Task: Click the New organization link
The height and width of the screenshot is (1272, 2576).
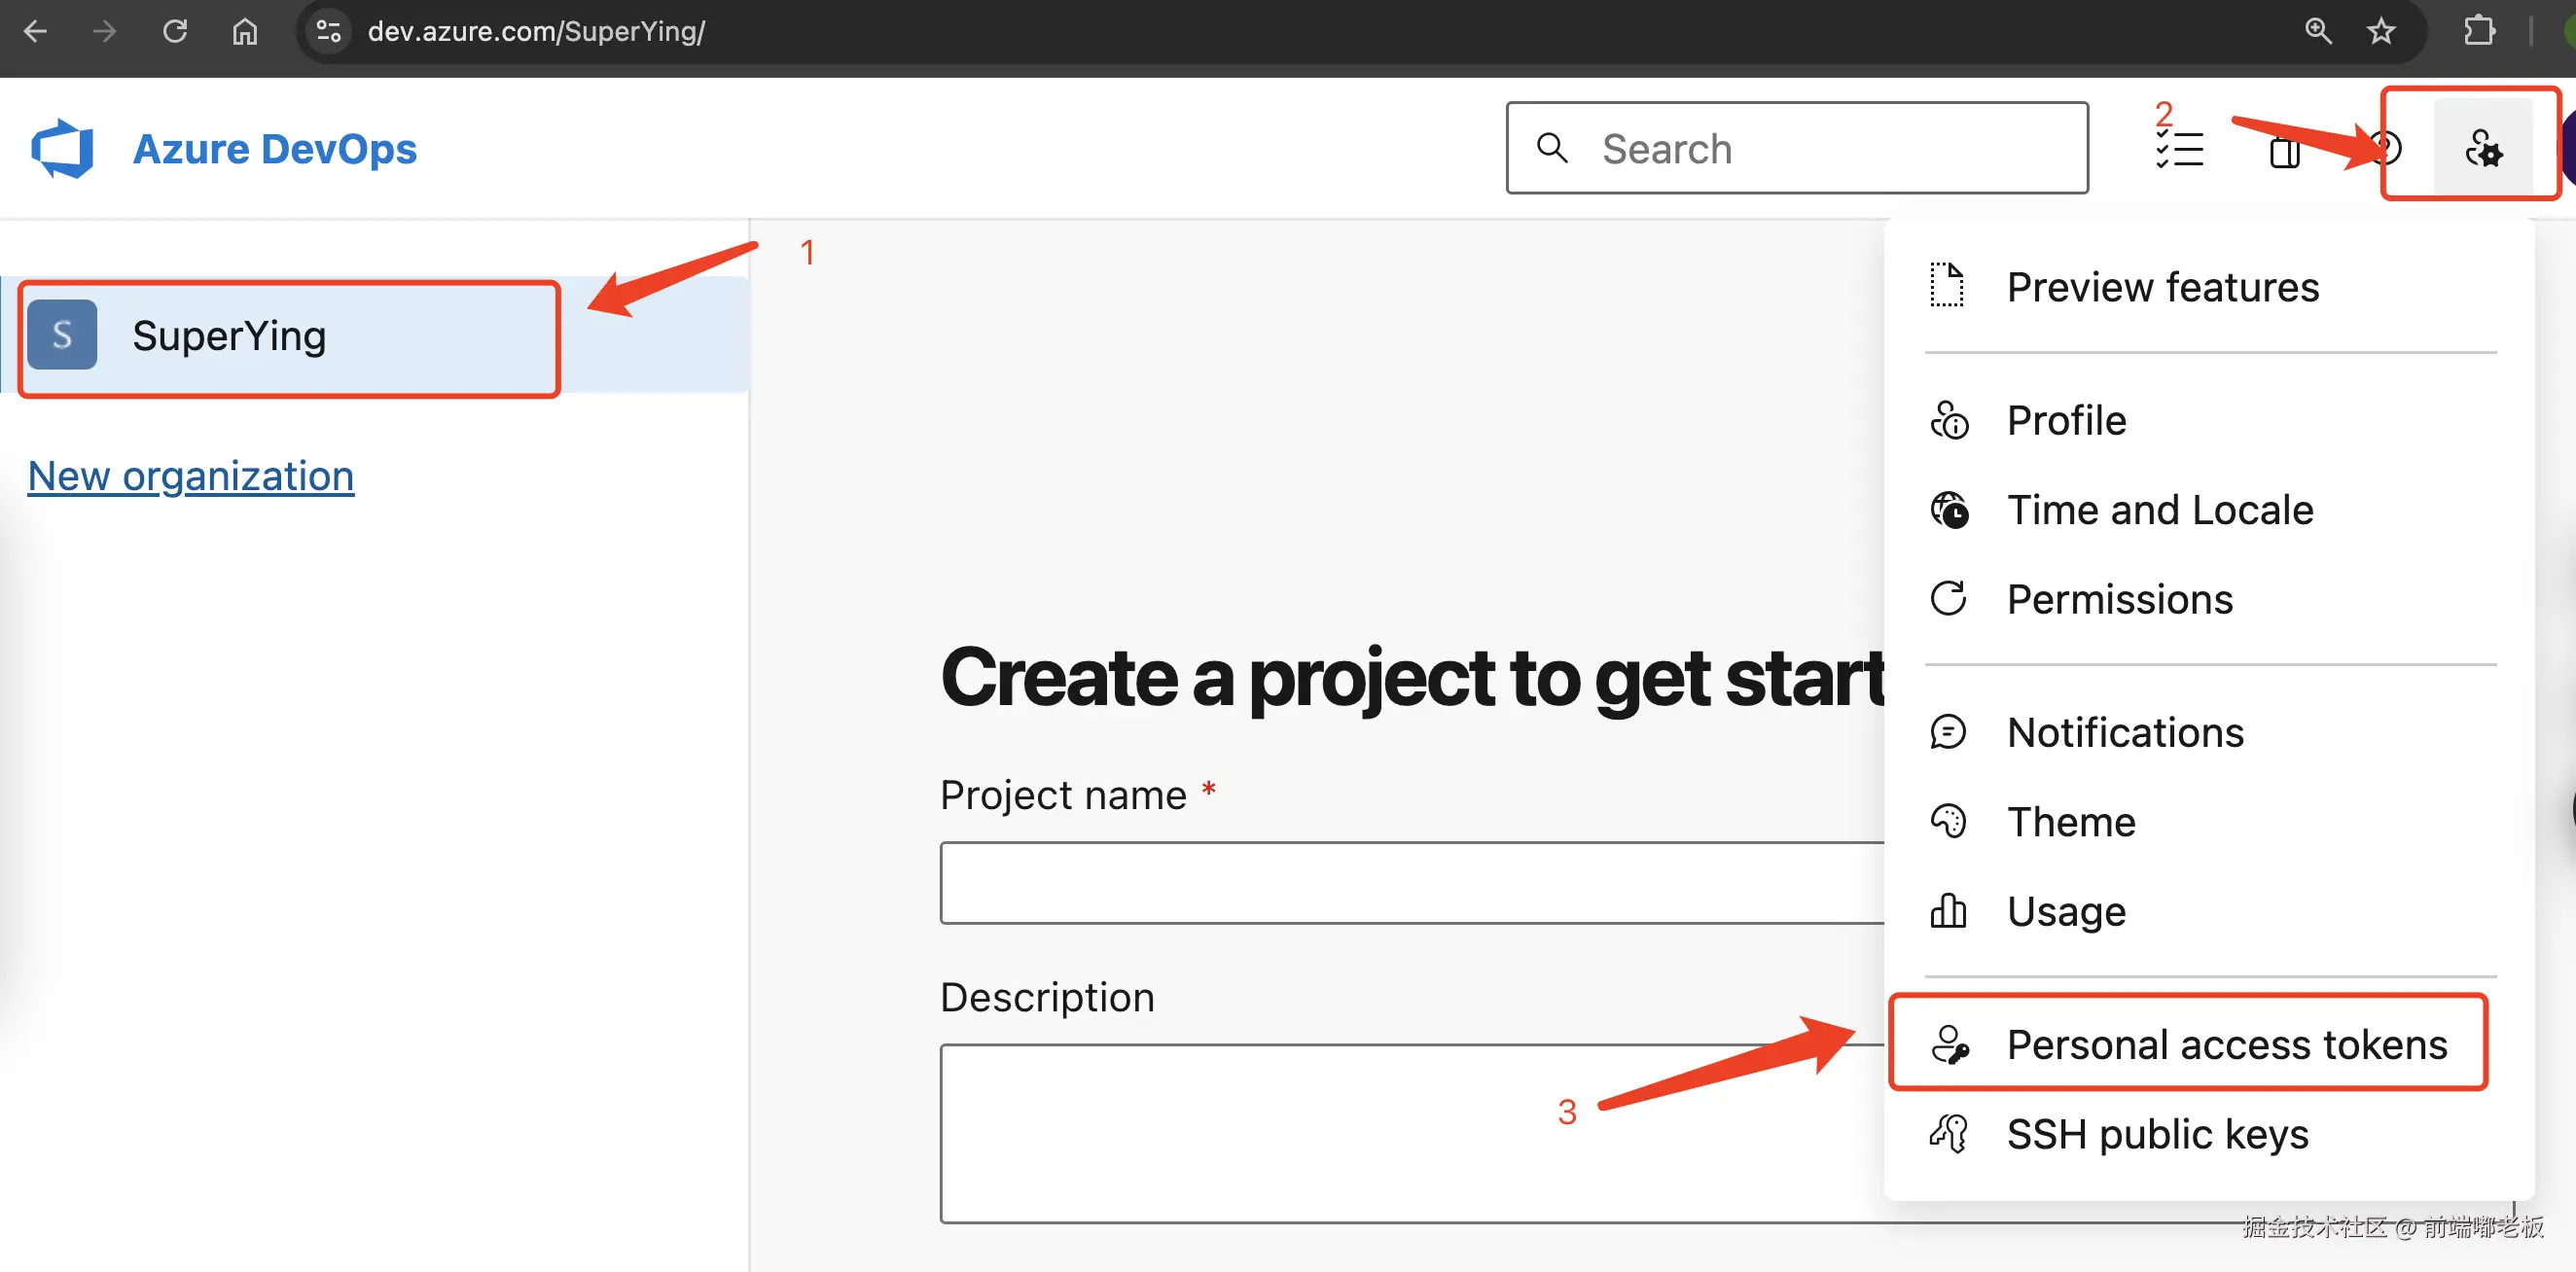Action: coord(190,475)
